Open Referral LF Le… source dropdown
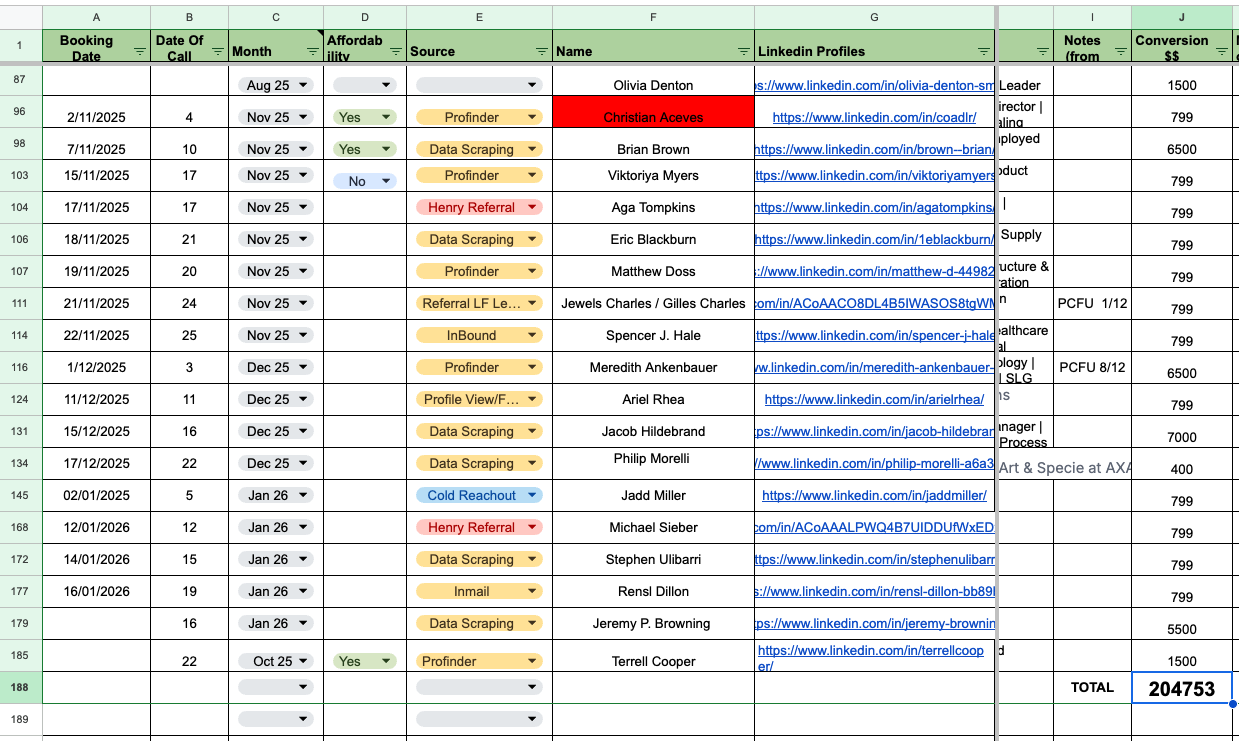Image resolution: width=1239 pixels, height=741 pixels. [x=479, y=303]
